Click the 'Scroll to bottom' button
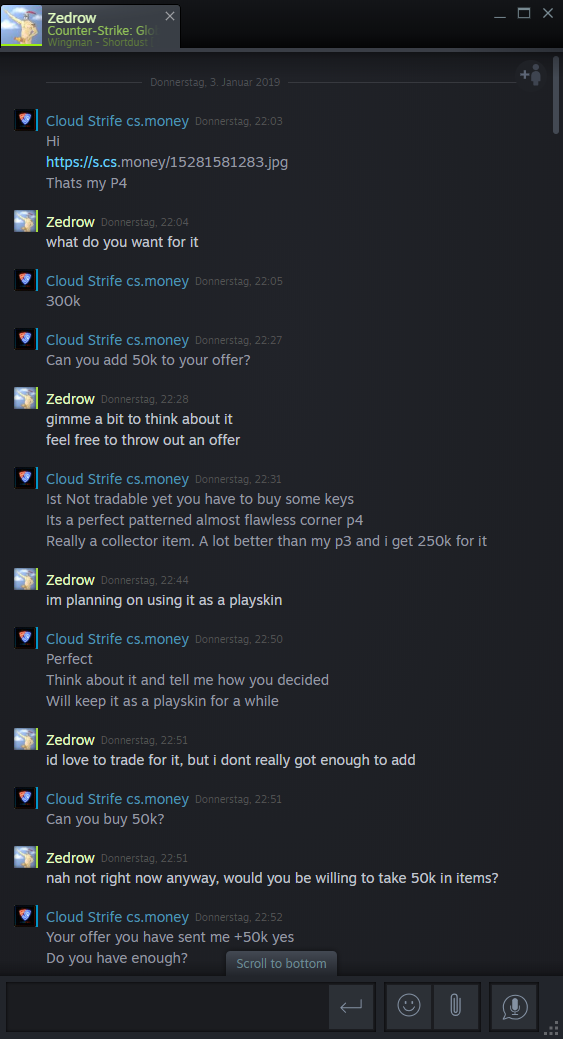563x1039 pixels. click(x=282, y=963)
